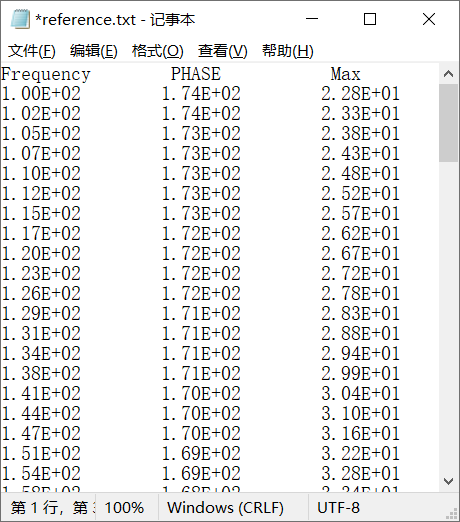The width and height of the screenshot is (460, 522).
Task: Maximize the Notepad window
Action: click(370, 19)
